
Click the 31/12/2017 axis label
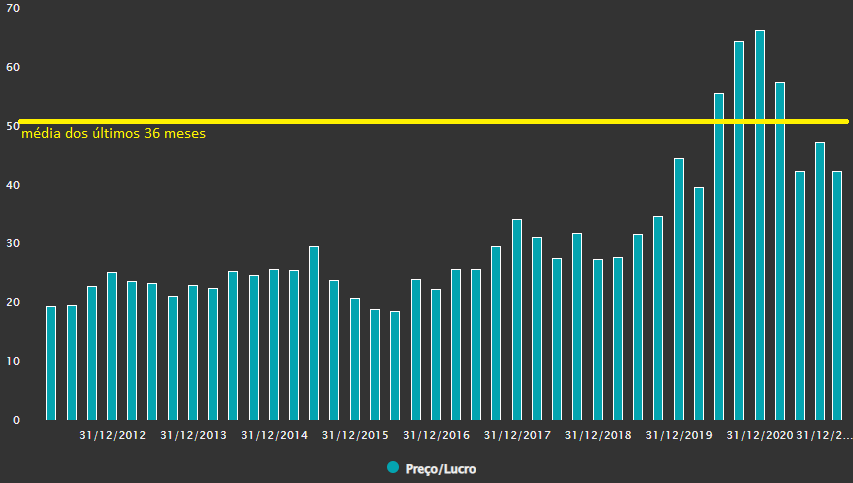coord(517,435)
